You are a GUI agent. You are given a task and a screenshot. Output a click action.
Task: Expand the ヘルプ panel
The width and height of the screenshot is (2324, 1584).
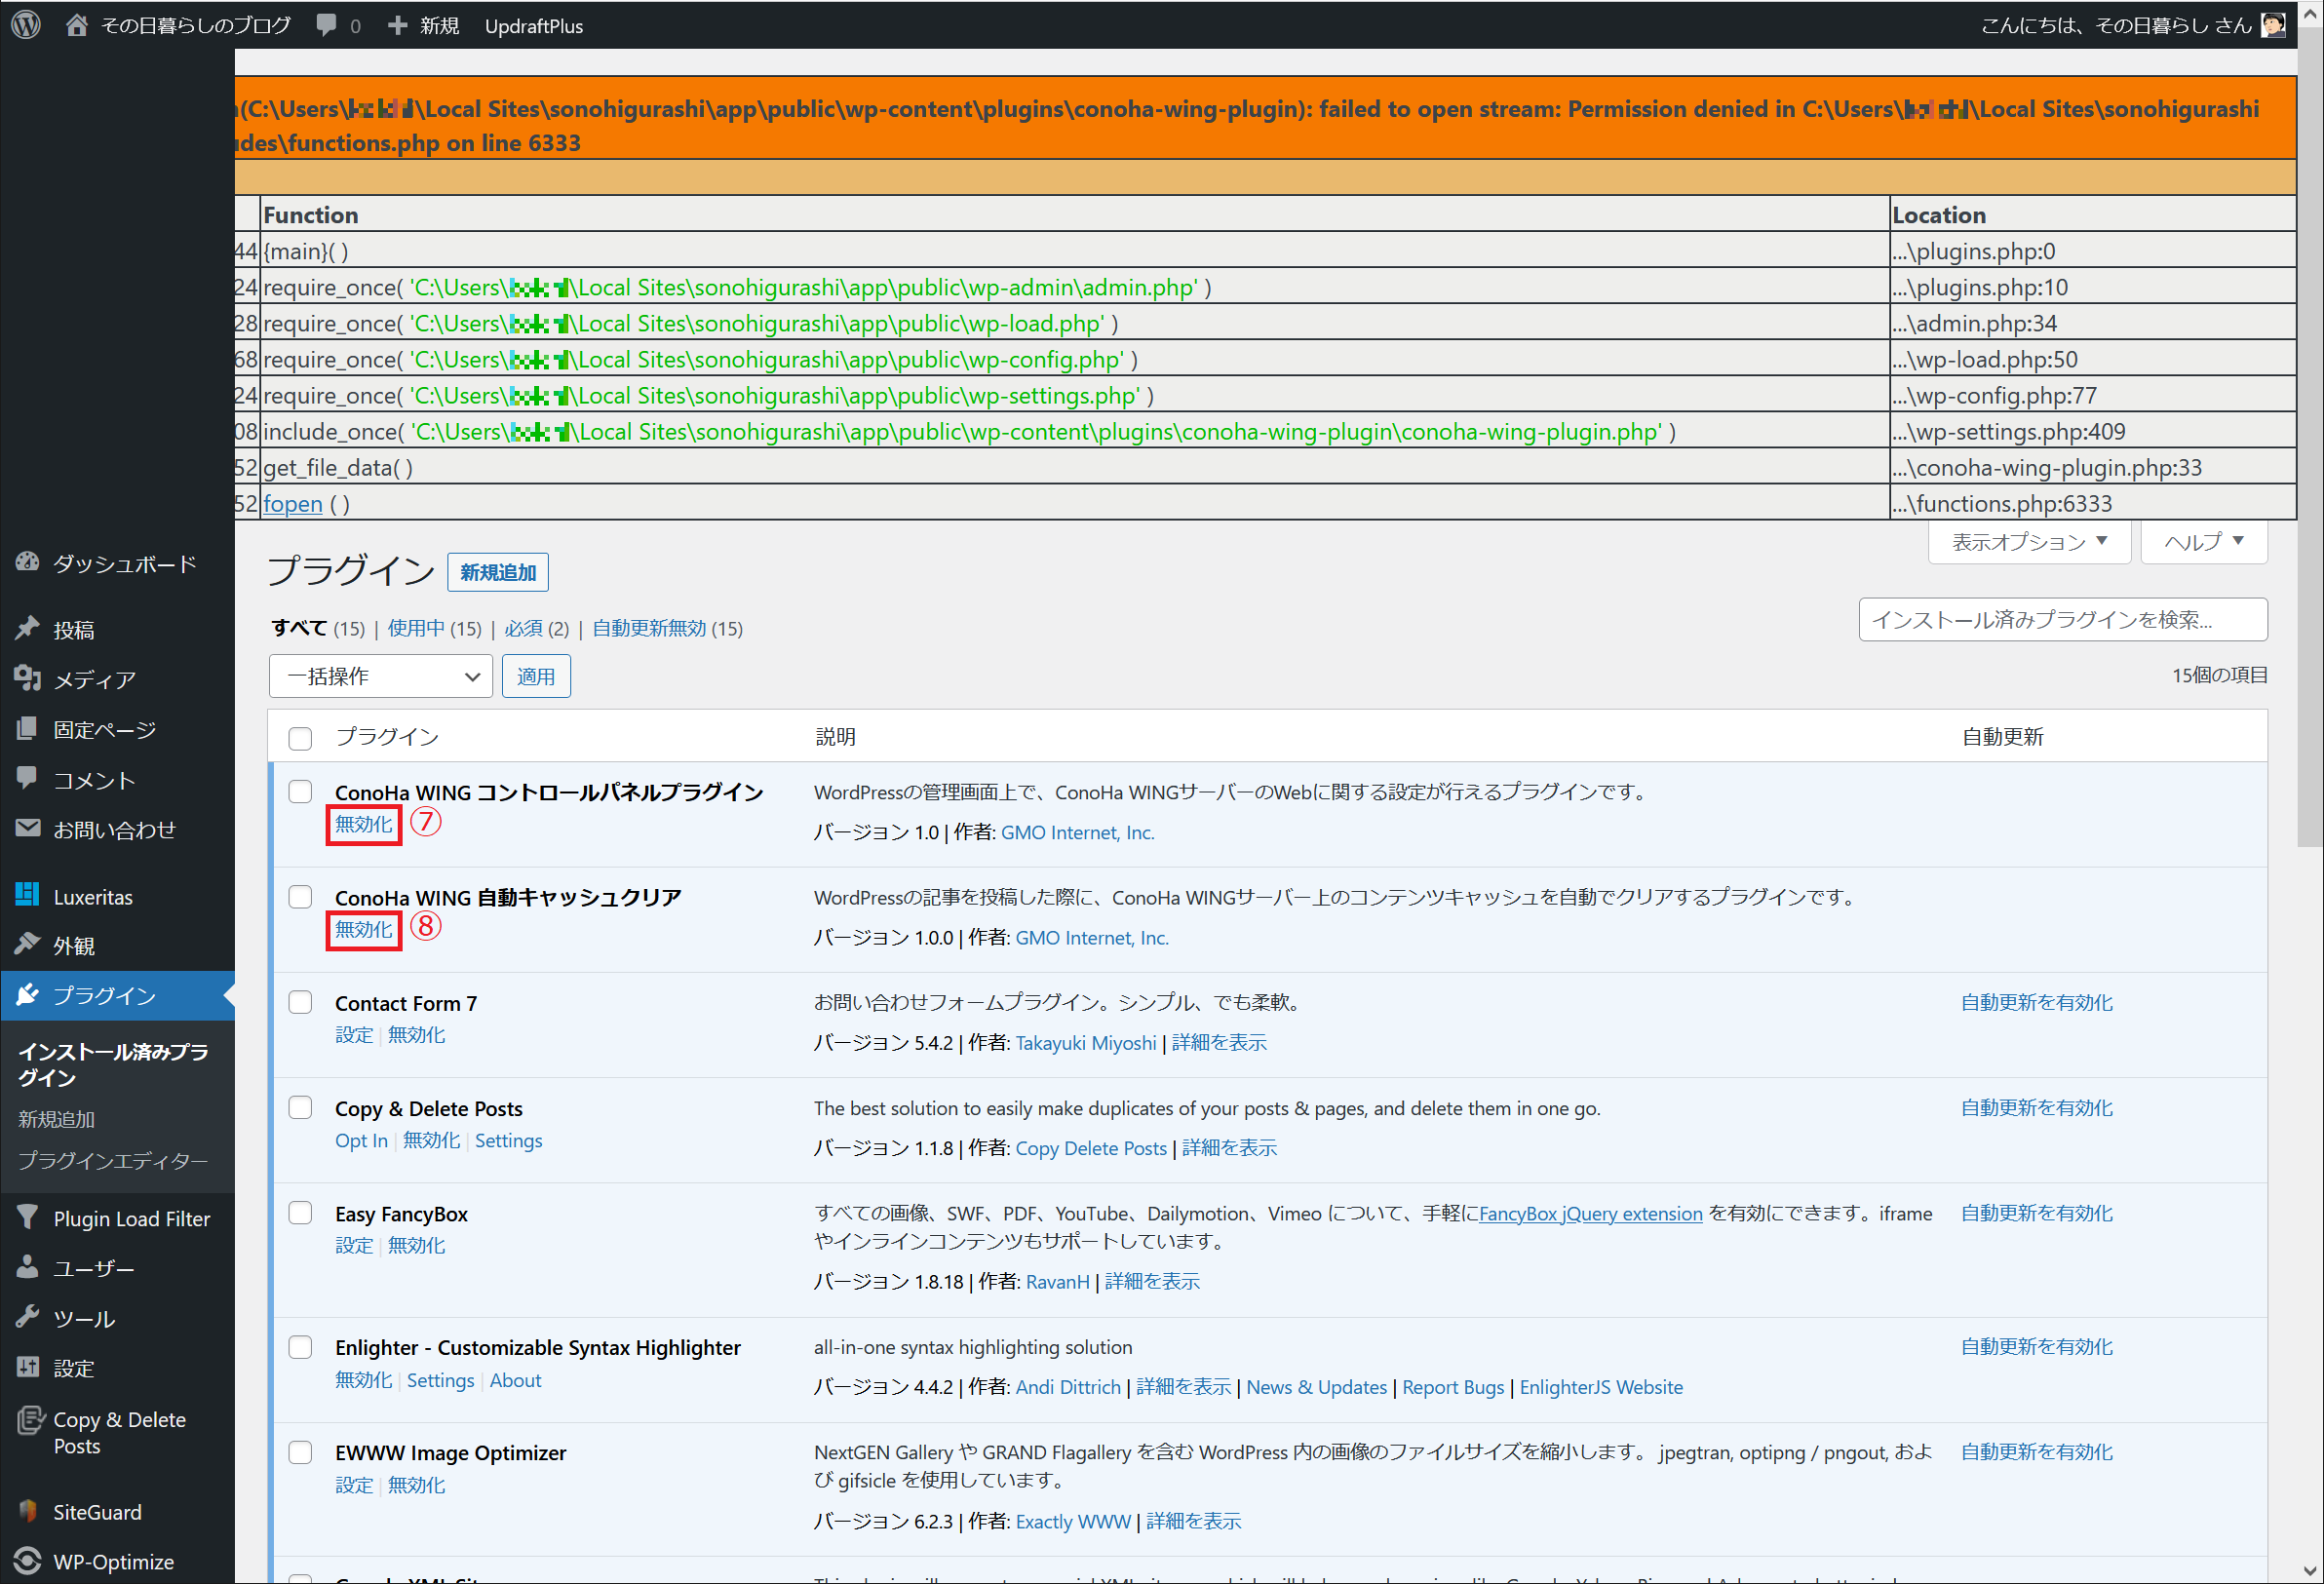pos(2204,542)
